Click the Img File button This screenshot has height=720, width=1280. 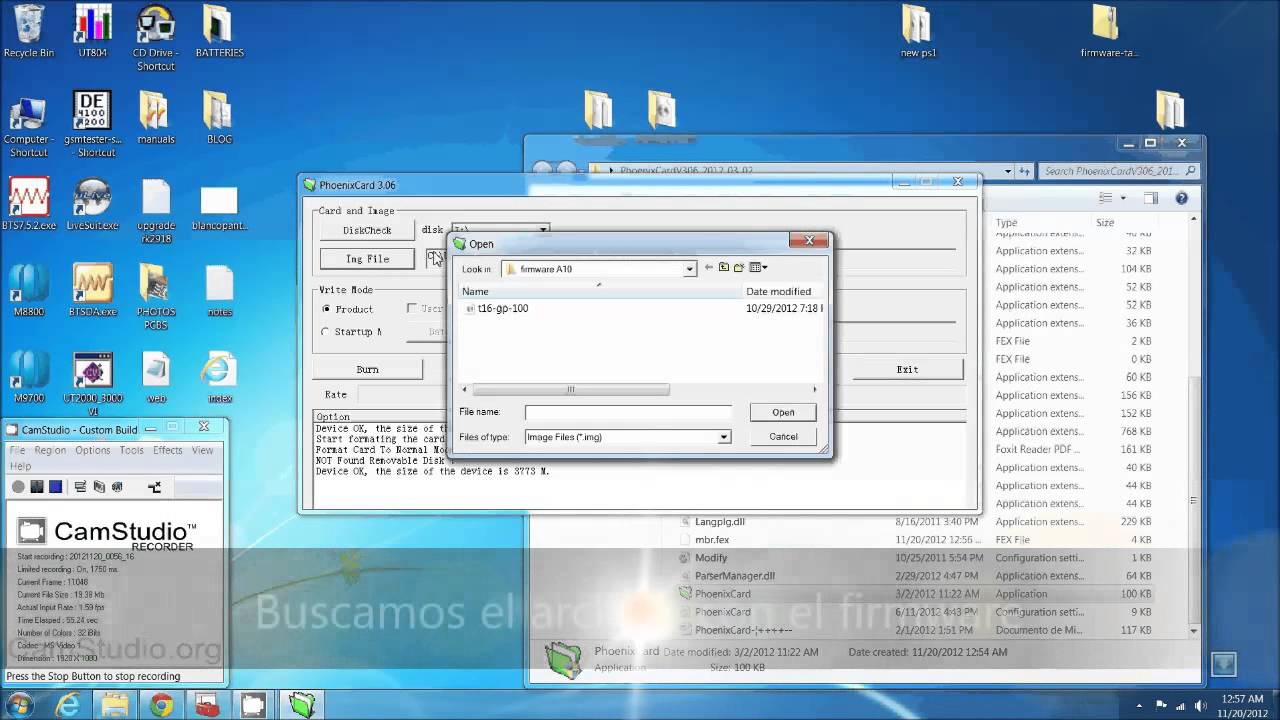click(x=367, y=258)
